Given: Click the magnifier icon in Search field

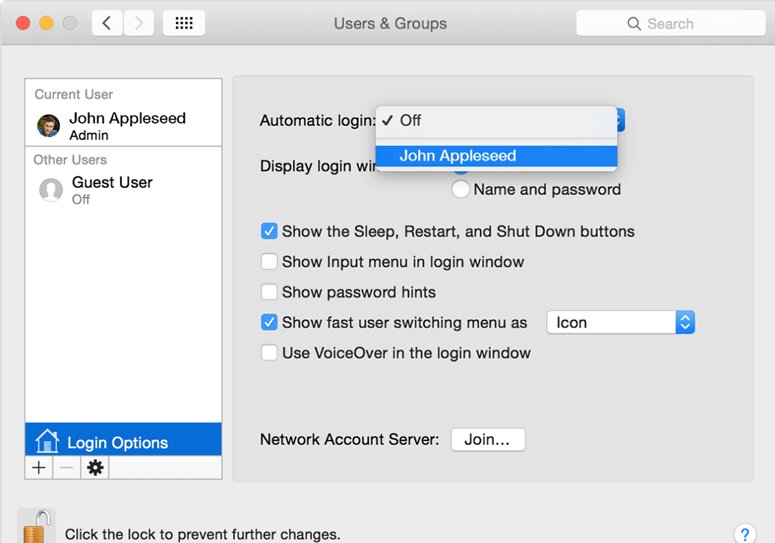Looking at the screenshot, I should (634, 24).
